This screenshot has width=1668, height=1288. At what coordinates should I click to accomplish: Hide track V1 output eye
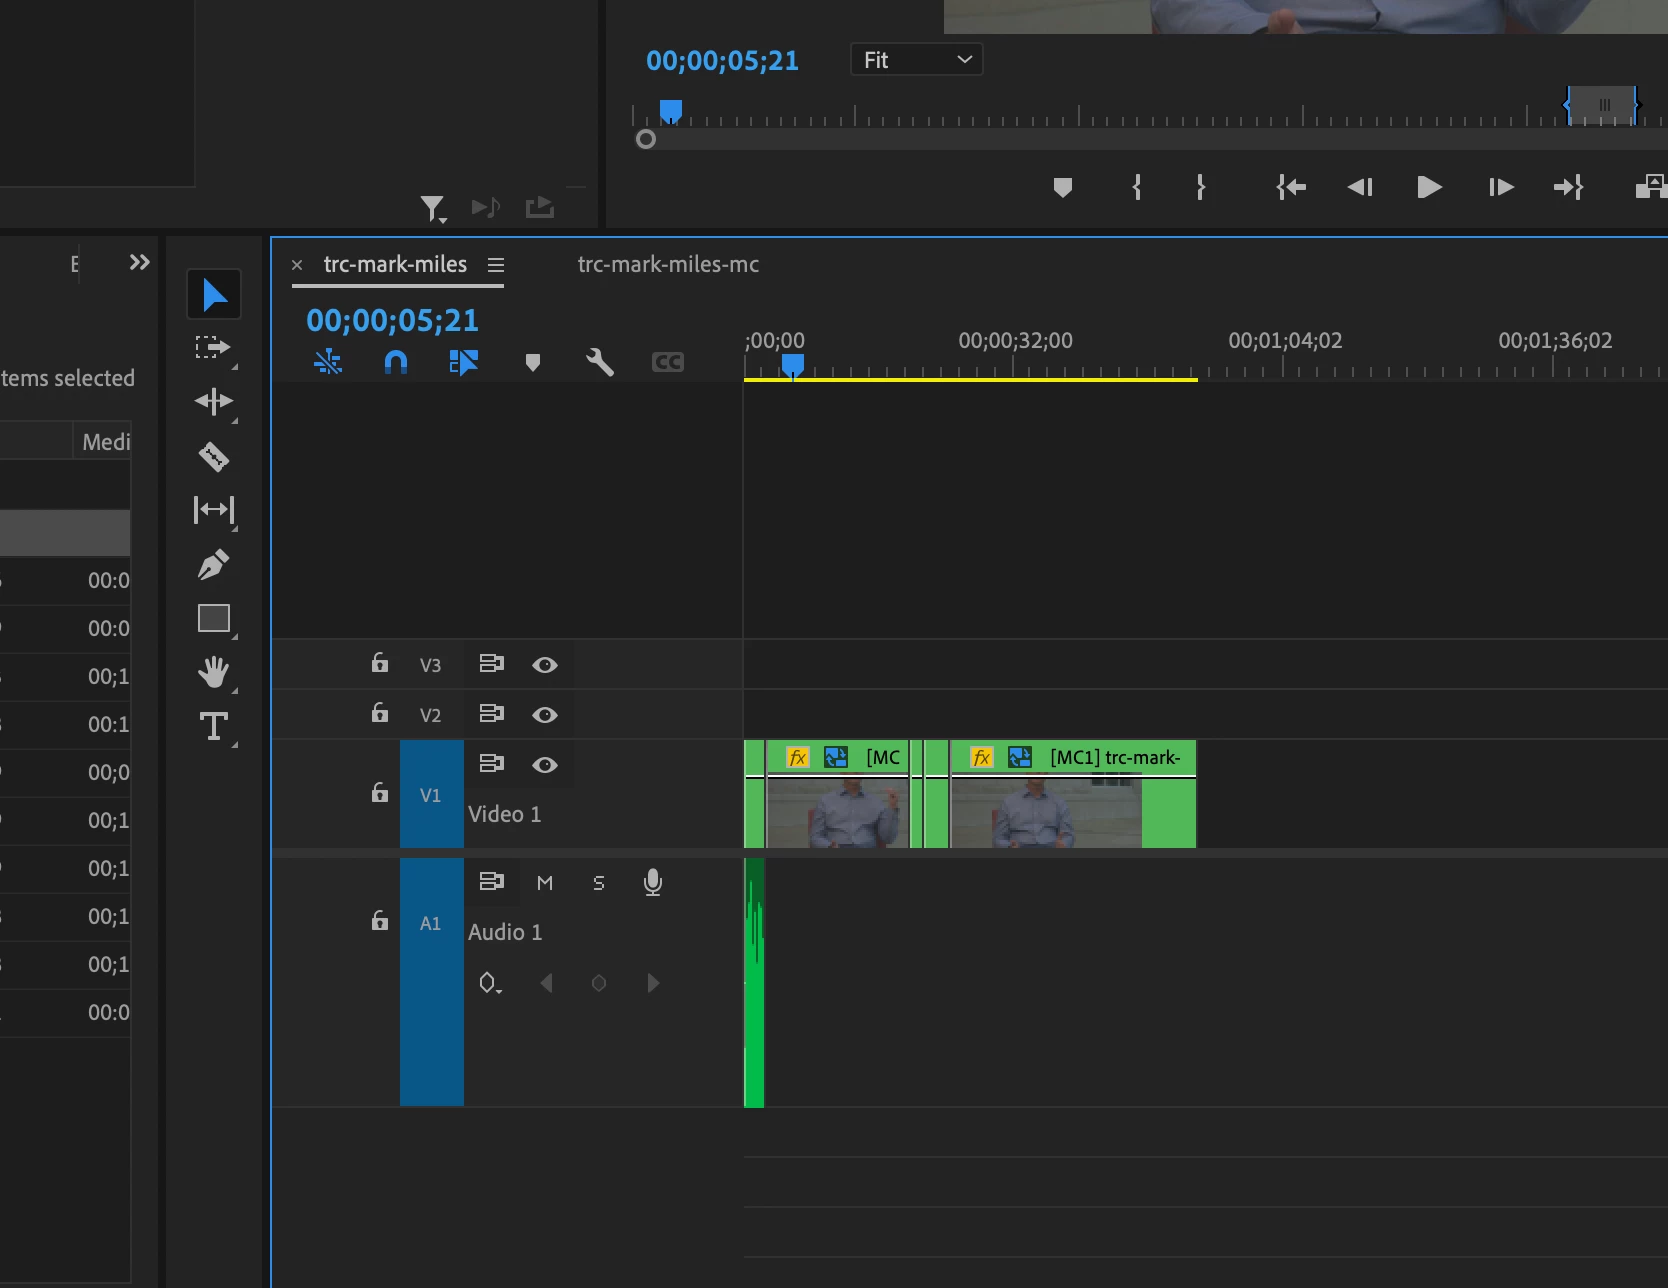(545, 765)
